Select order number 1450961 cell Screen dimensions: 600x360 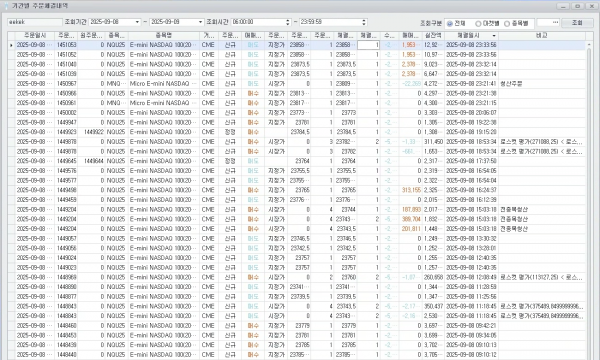point(67,103)
